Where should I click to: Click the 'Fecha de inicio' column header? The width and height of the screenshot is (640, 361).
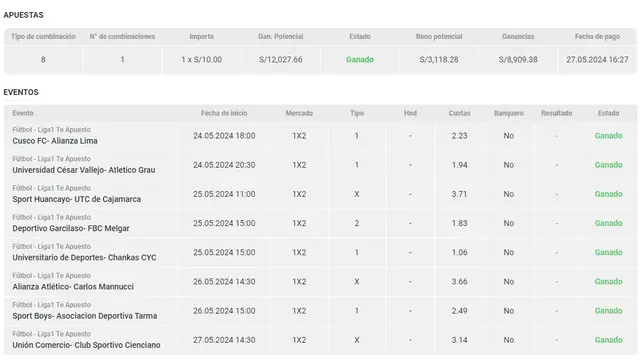224,113
